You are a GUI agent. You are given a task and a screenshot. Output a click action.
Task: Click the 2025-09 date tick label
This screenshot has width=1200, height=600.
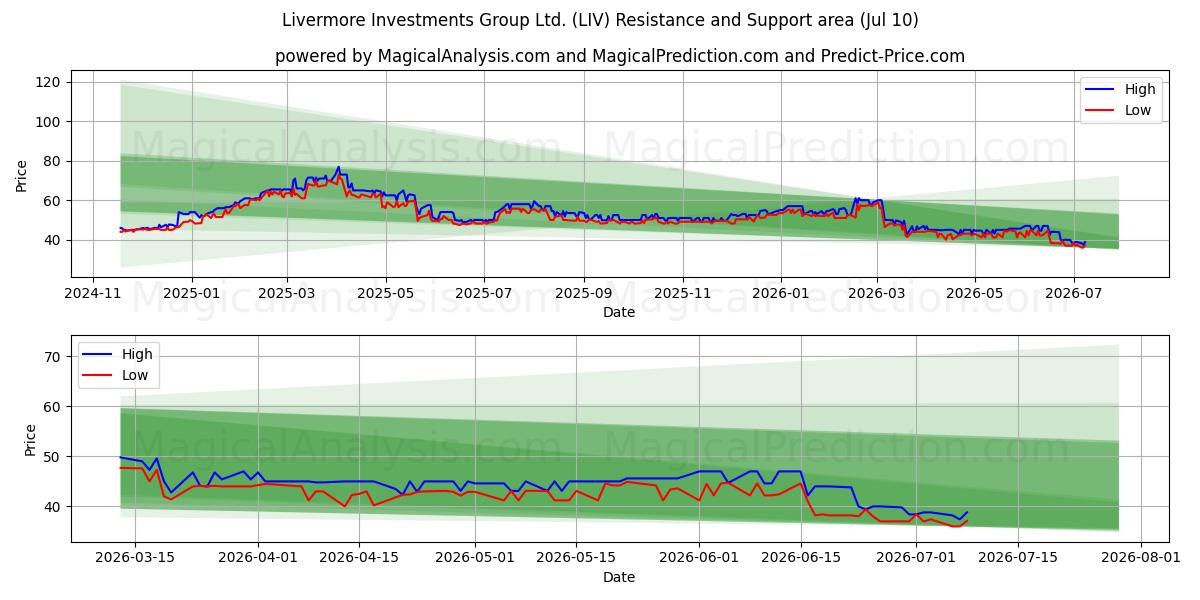pos(584,293)
